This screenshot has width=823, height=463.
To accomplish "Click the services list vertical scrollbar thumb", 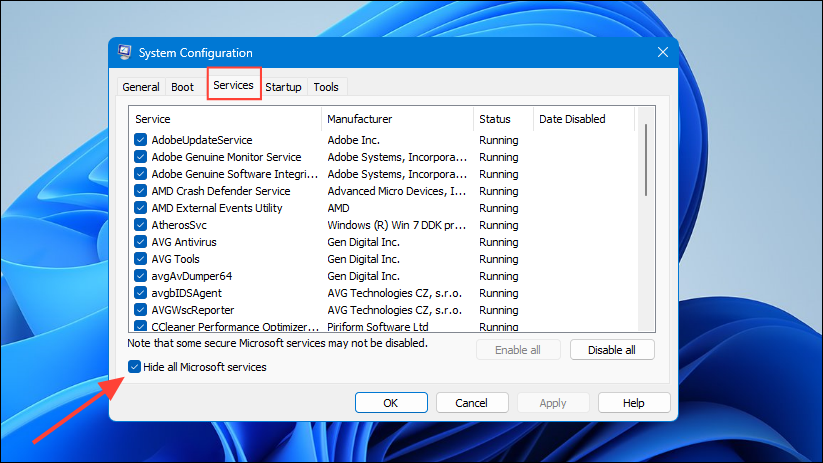I will pyautogui.click(x=646, y=160).
